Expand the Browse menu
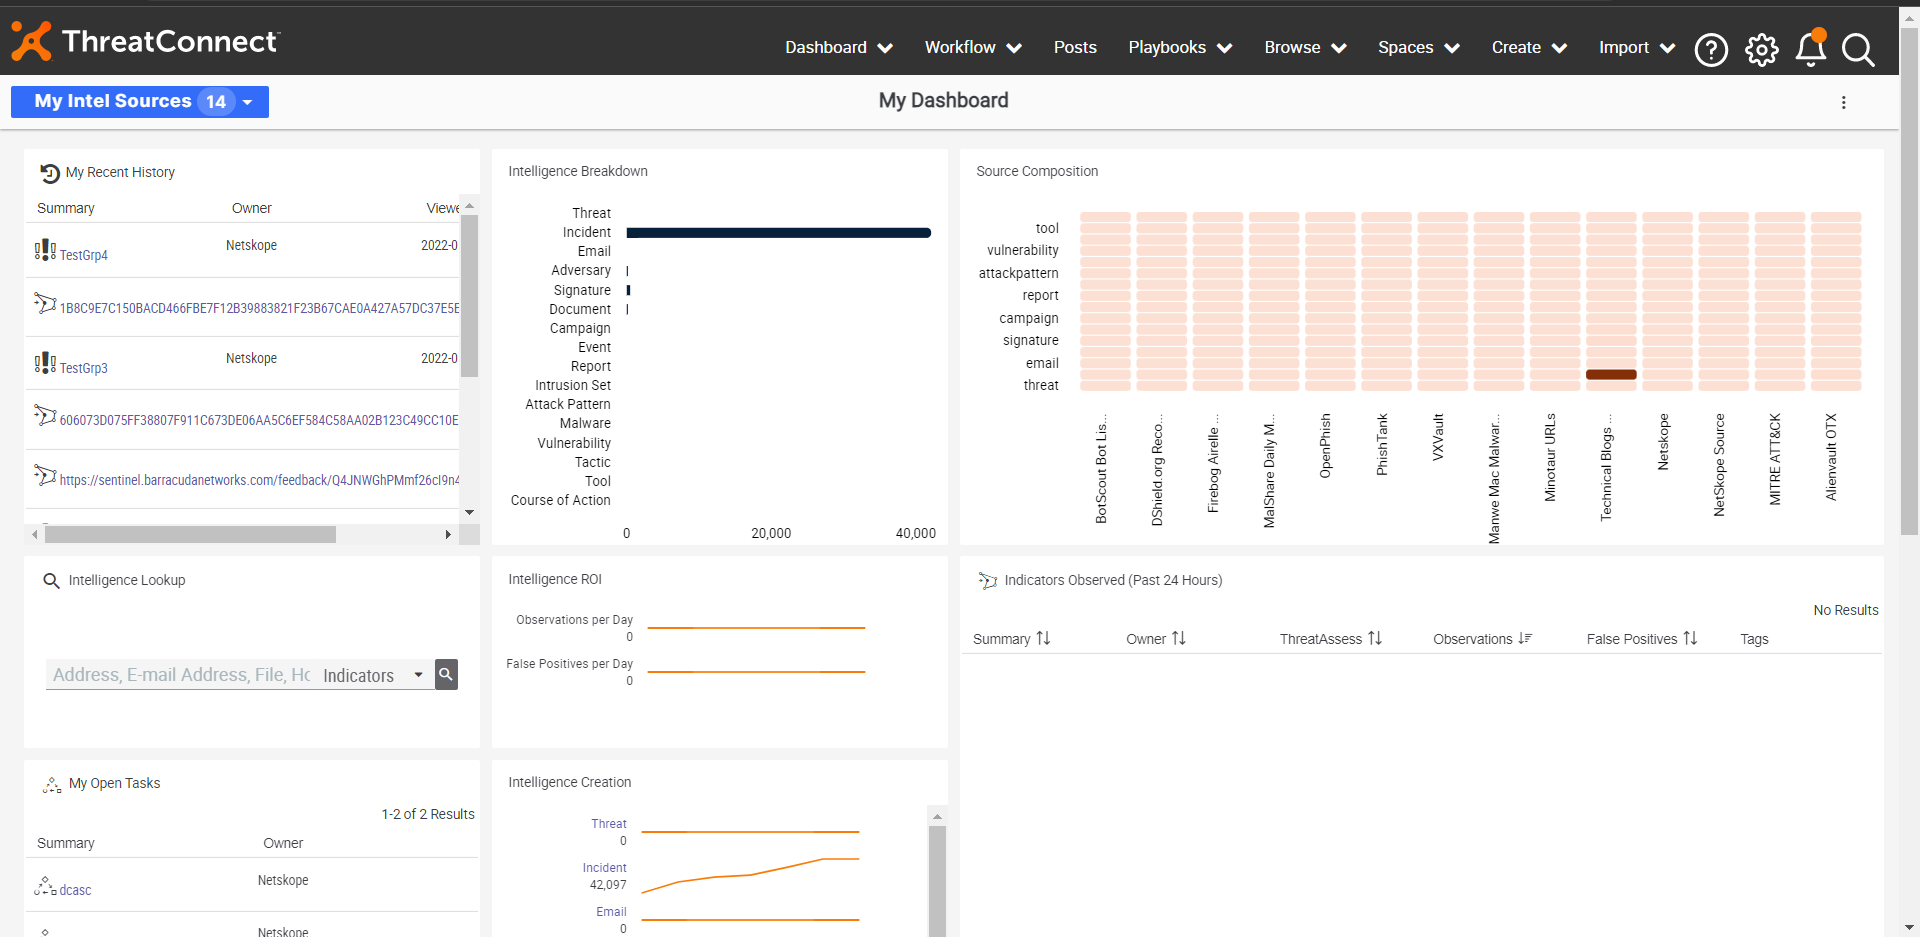Image resolution: width=1920 pixels, height=937 pixels. tap(1305, 48)
